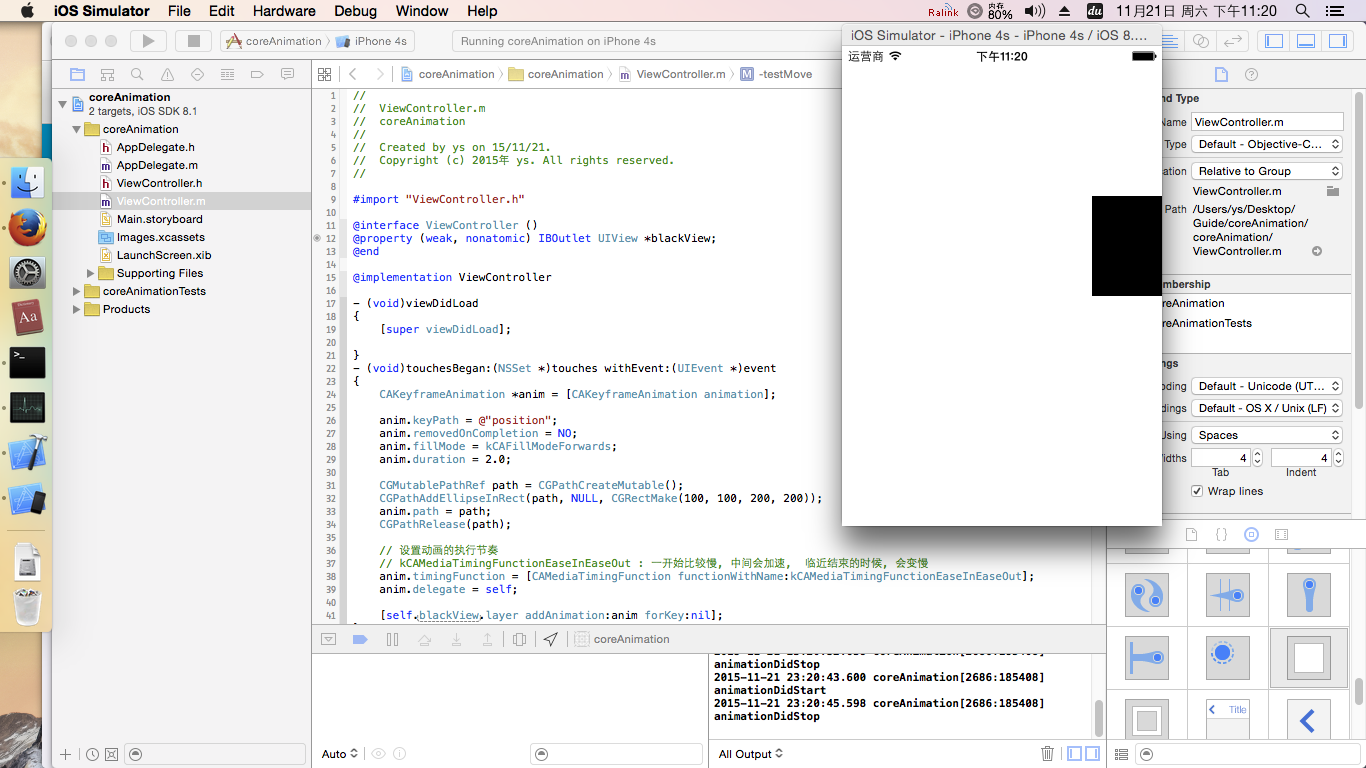Show the Project navigator folder icon

77,75
